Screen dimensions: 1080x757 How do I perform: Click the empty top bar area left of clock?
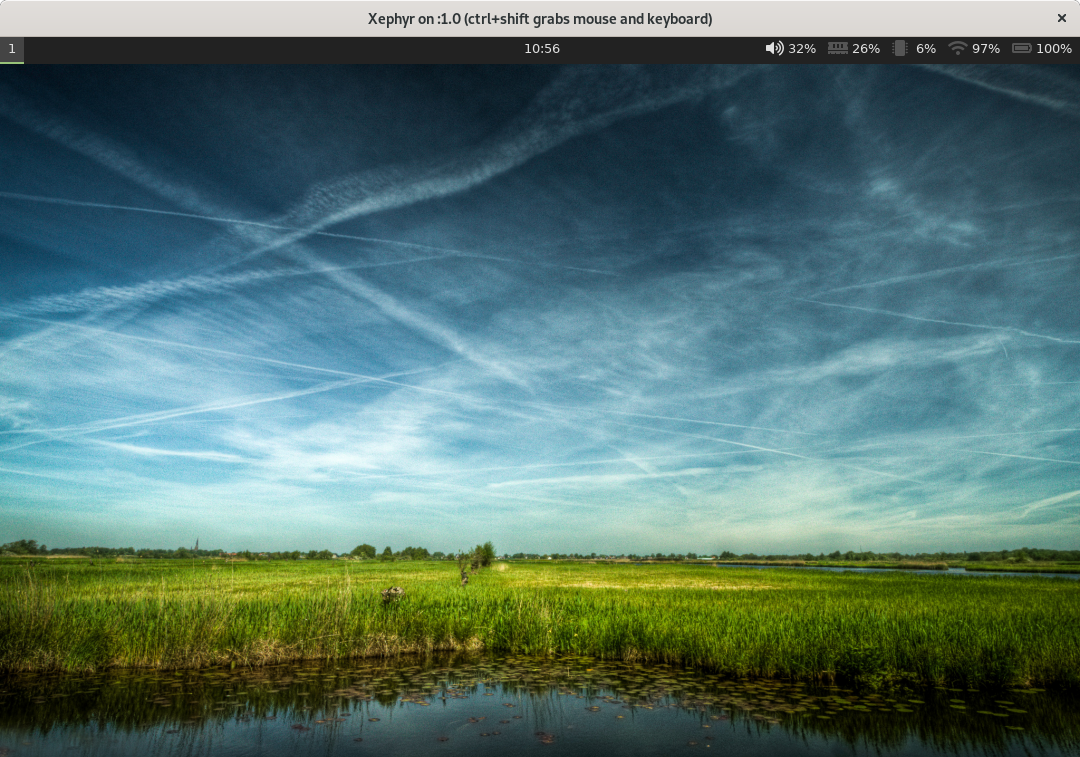click(x=270, y=48)
